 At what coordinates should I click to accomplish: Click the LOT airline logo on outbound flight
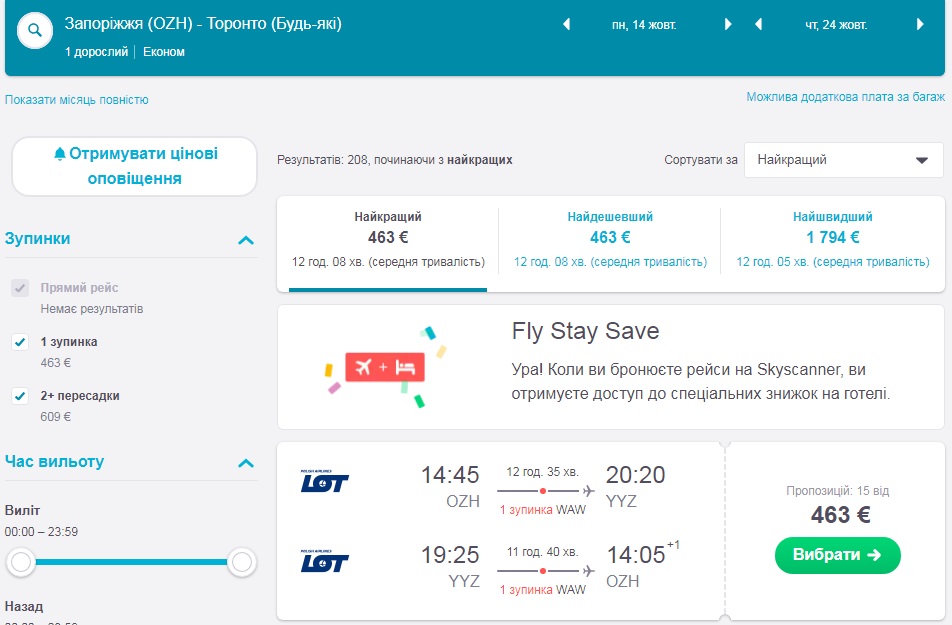click(x=324, y=482)
